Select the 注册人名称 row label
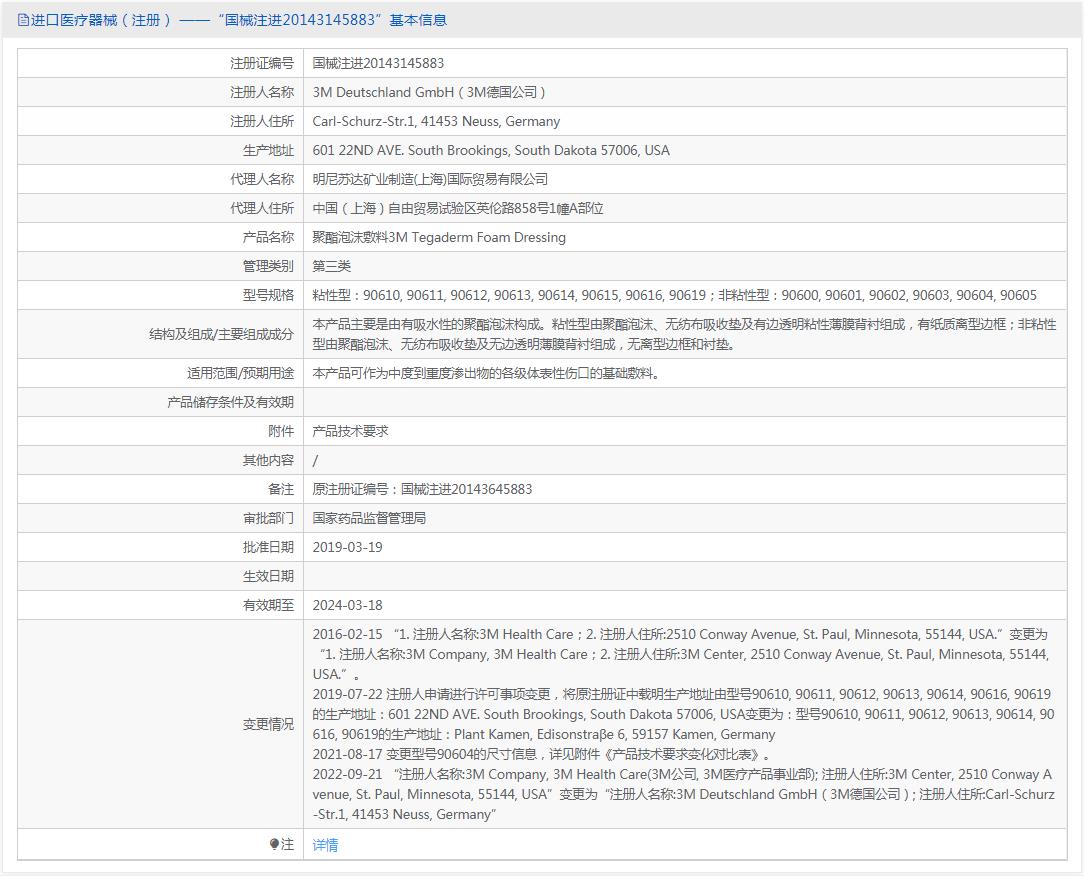This screenshot has height=880, width=1084. (262, 93)
